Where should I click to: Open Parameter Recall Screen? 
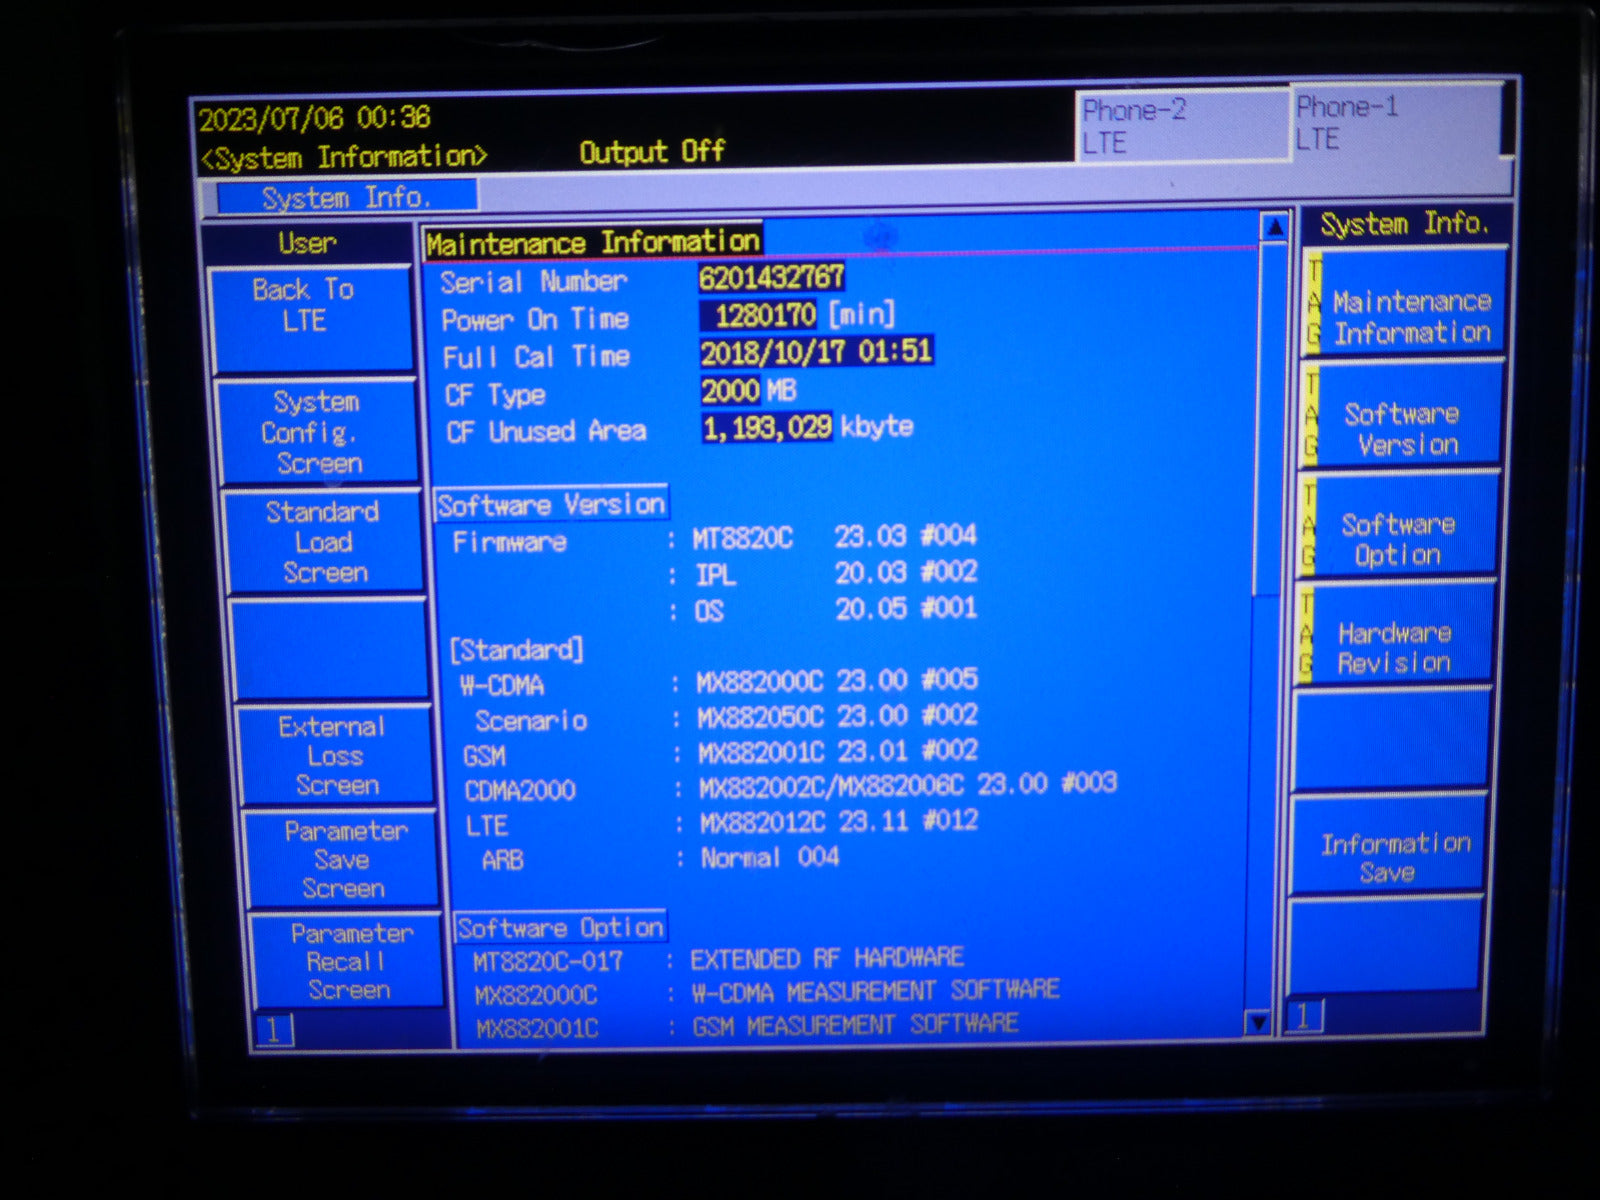[x=348, y=961]
